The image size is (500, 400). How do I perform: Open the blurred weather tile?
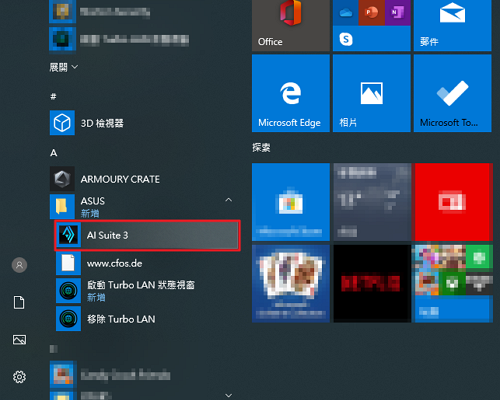pos(371,202)
